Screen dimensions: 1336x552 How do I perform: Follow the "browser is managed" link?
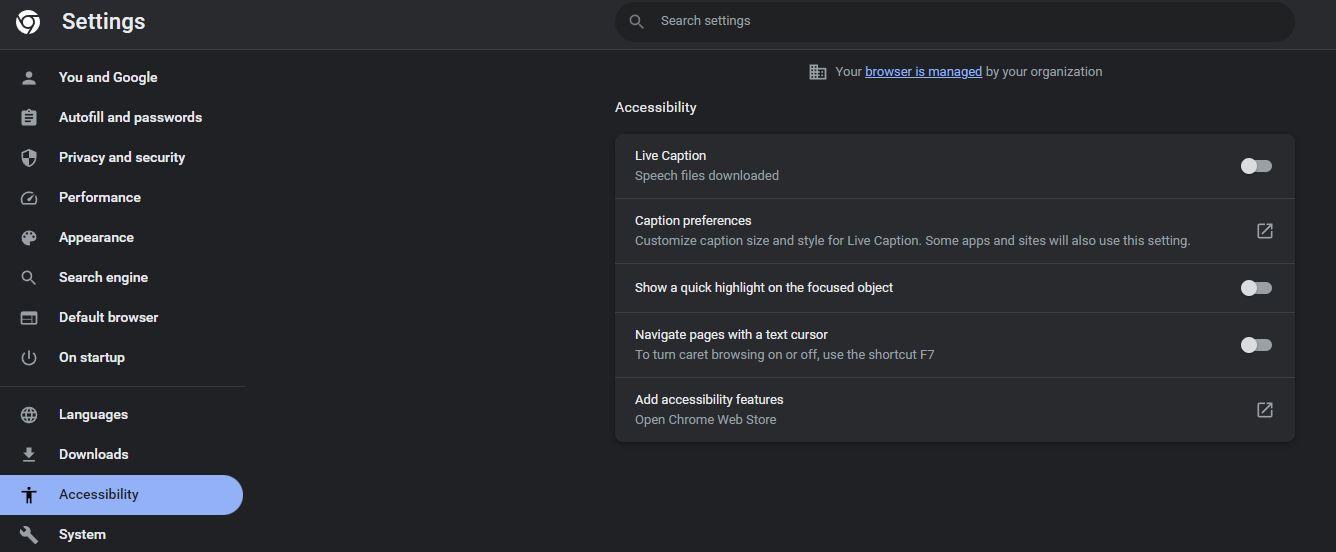click(923, 72)
